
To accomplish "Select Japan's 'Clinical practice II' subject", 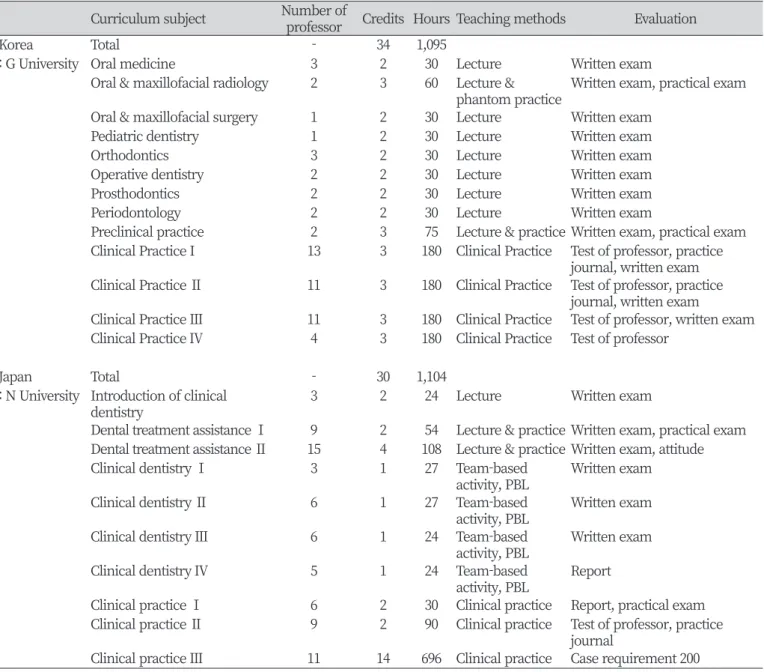I will pos(145,625).
